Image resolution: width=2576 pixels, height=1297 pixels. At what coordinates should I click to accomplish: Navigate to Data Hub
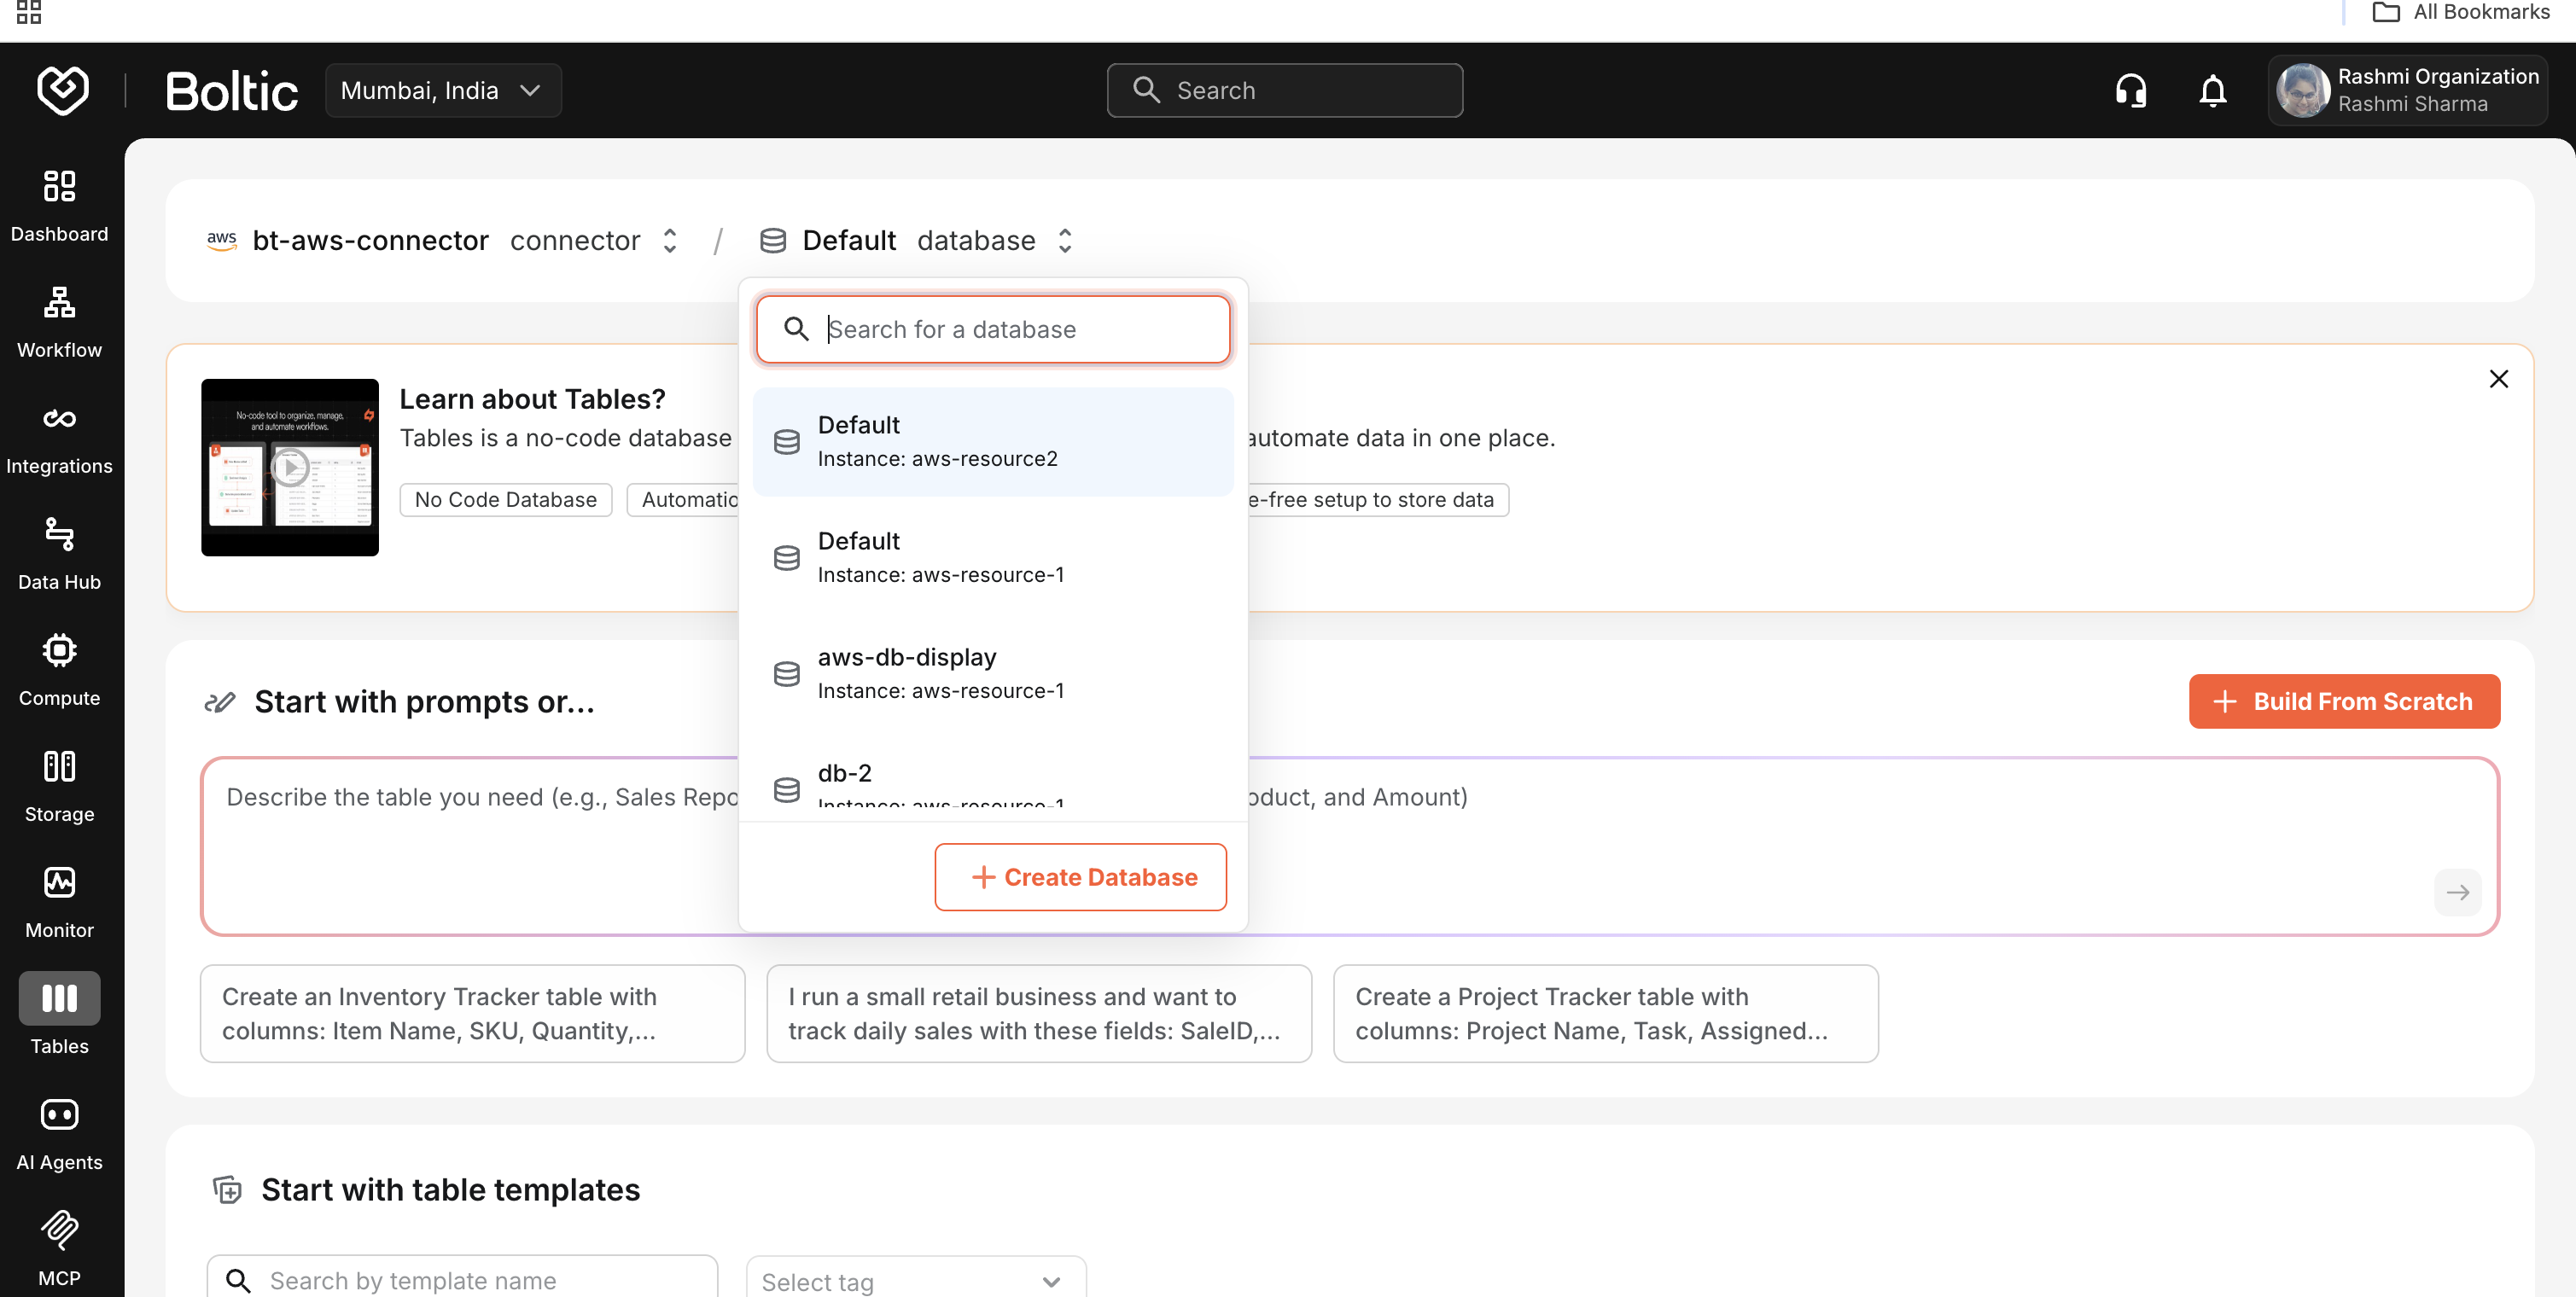tap(60, 553)
